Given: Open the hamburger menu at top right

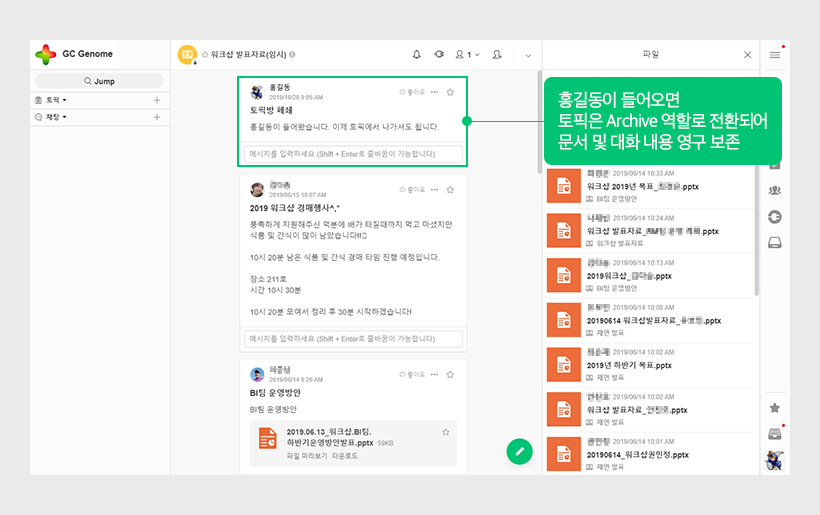Looking at the screenshot, I should pyautogui.click(x=775, y=55).
